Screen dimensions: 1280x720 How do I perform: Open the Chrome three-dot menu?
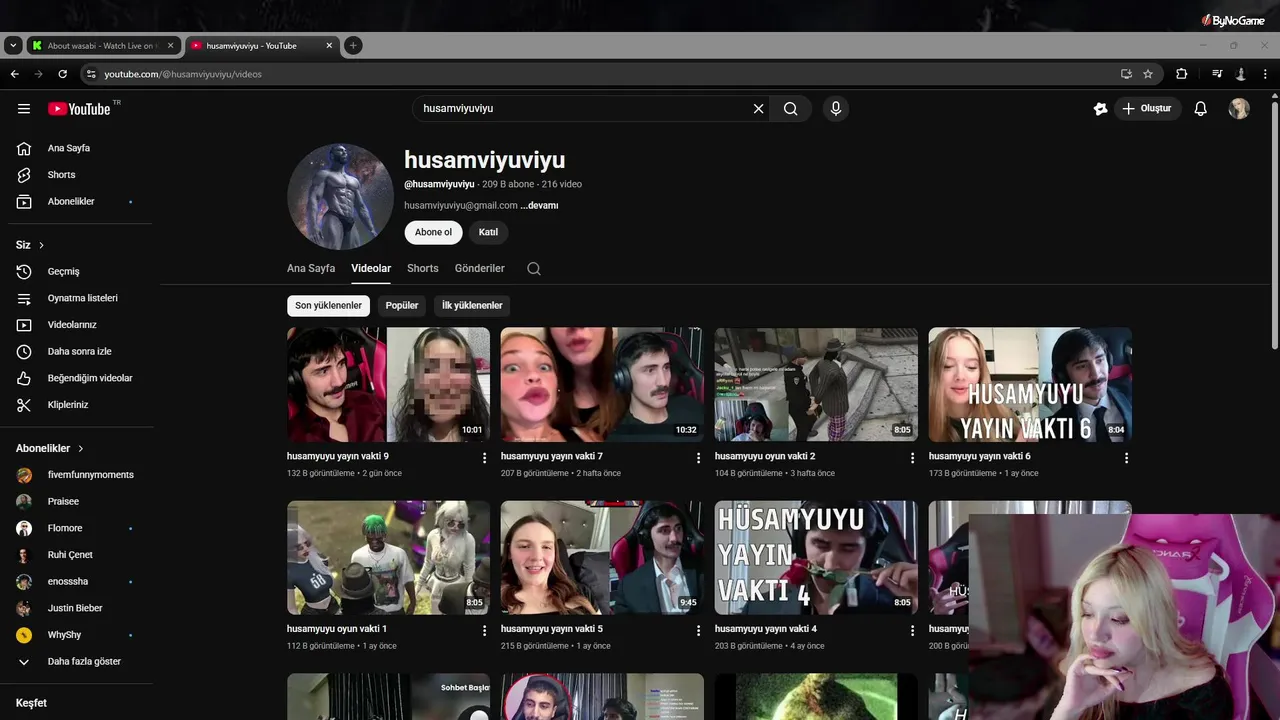click(1265, 74)
